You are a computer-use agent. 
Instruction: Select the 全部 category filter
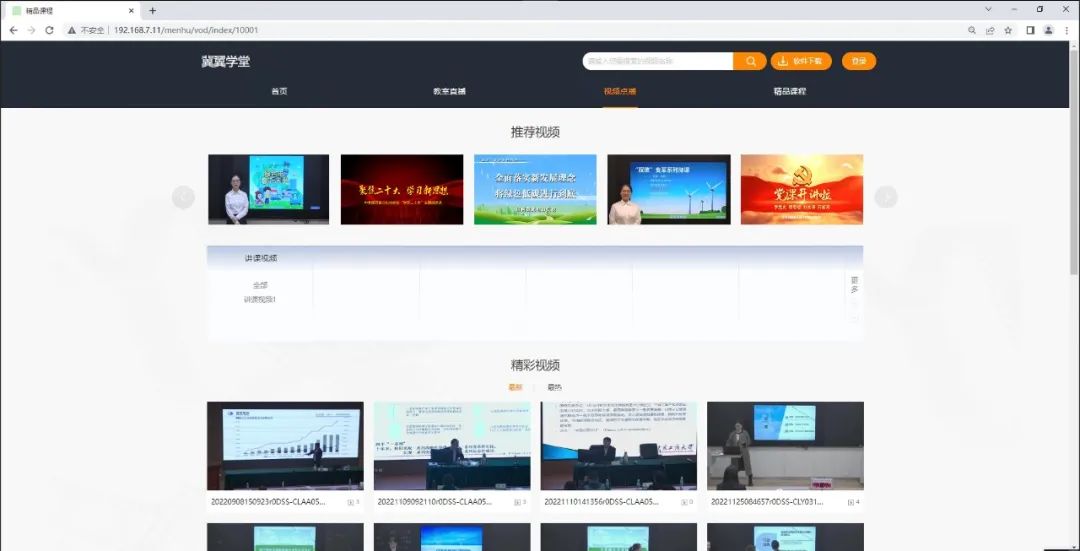260,285
